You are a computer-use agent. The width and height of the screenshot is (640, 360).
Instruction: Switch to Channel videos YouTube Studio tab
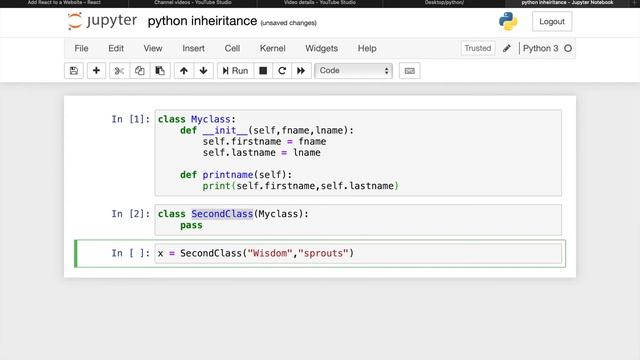[193, 3]
